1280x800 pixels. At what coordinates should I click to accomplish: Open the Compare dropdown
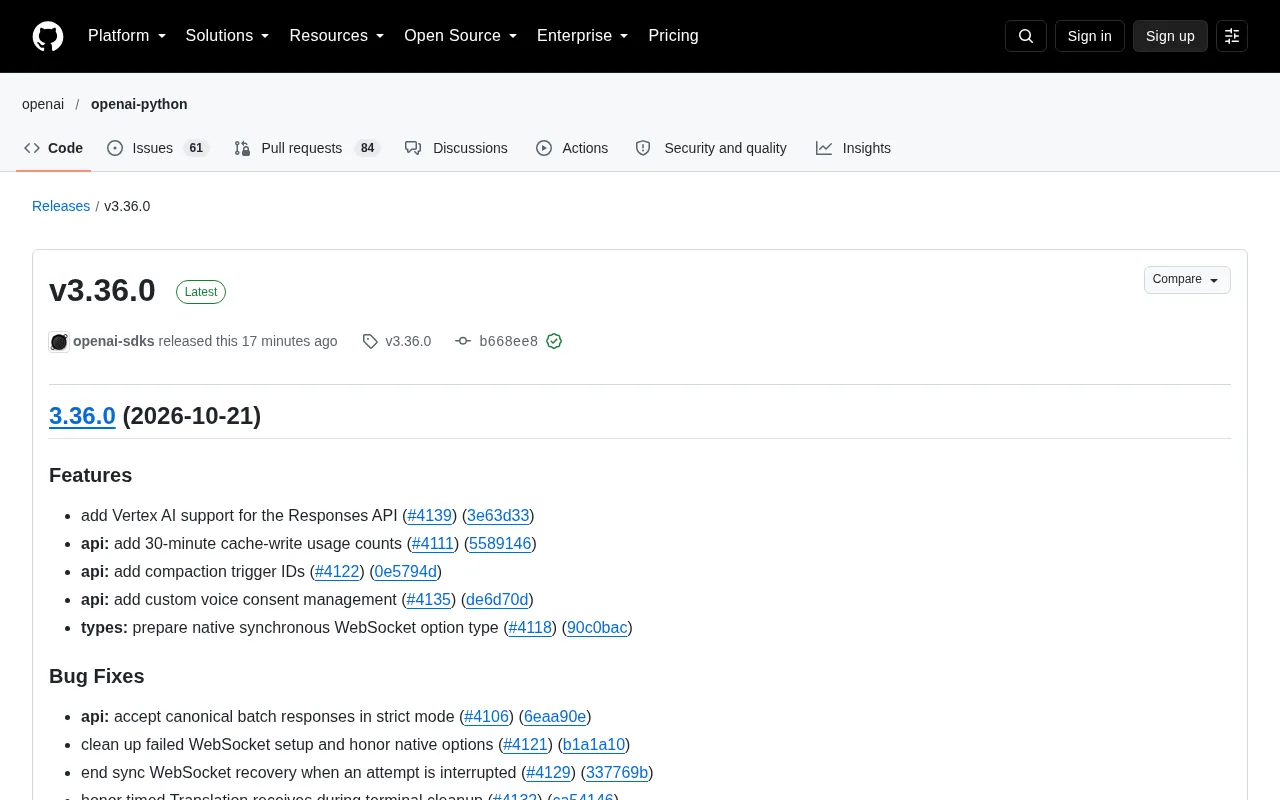(1187, 280)
